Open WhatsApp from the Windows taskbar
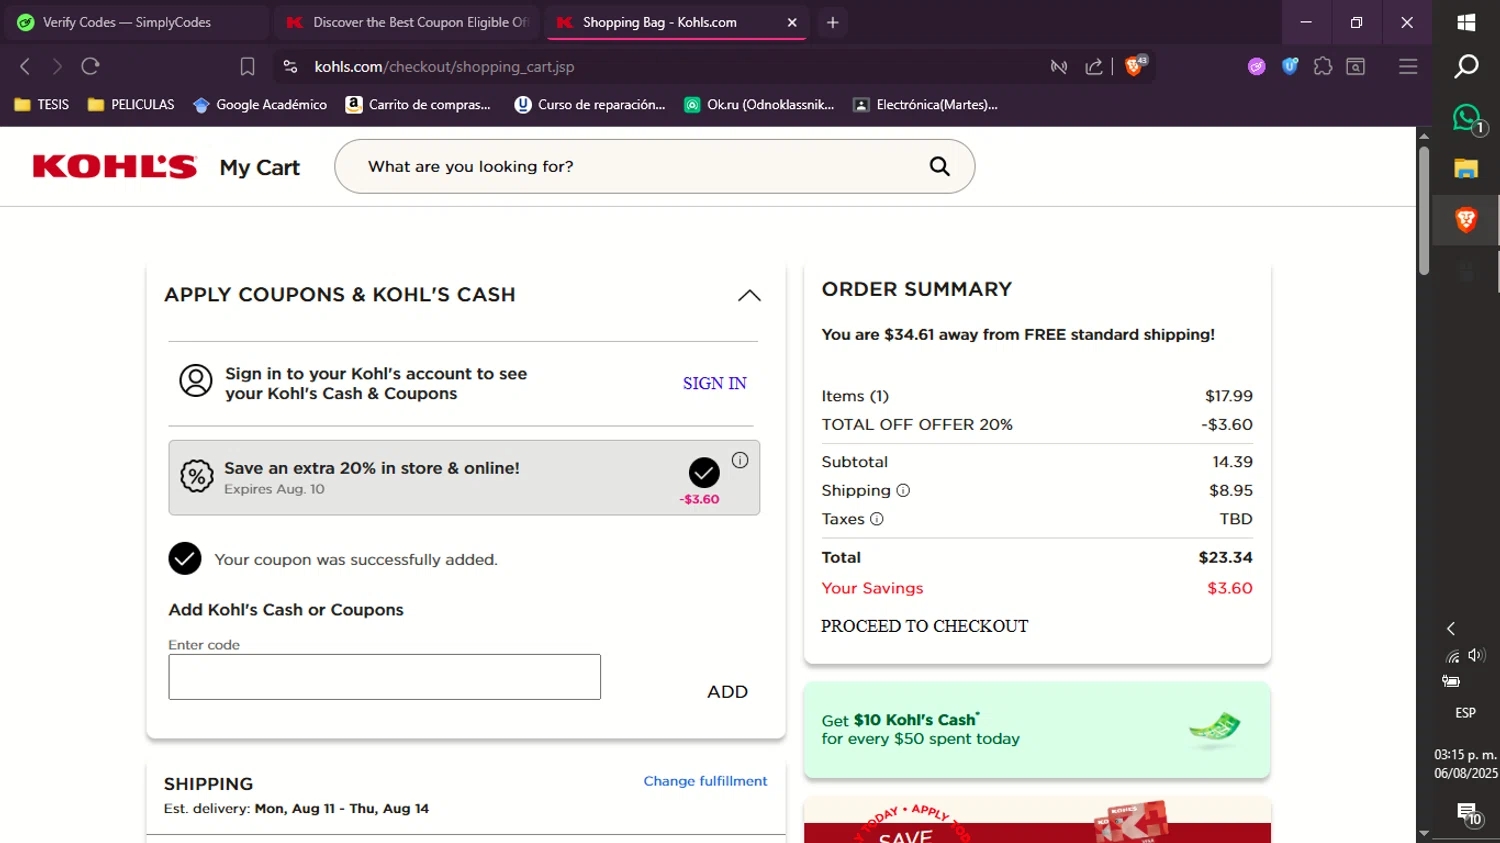The height and width of the screenshot is (843, 1500). [1466, 118]
